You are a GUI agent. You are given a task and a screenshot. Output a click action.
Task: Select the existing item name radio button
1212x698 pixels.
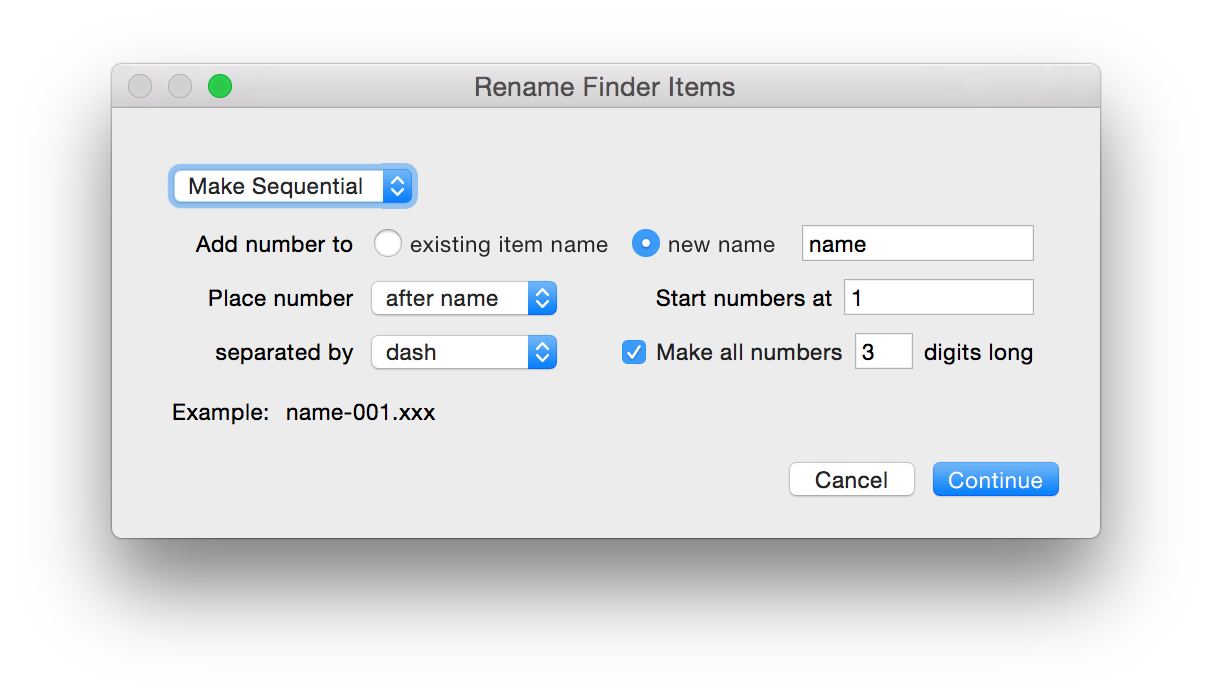[x=387, y=244]
